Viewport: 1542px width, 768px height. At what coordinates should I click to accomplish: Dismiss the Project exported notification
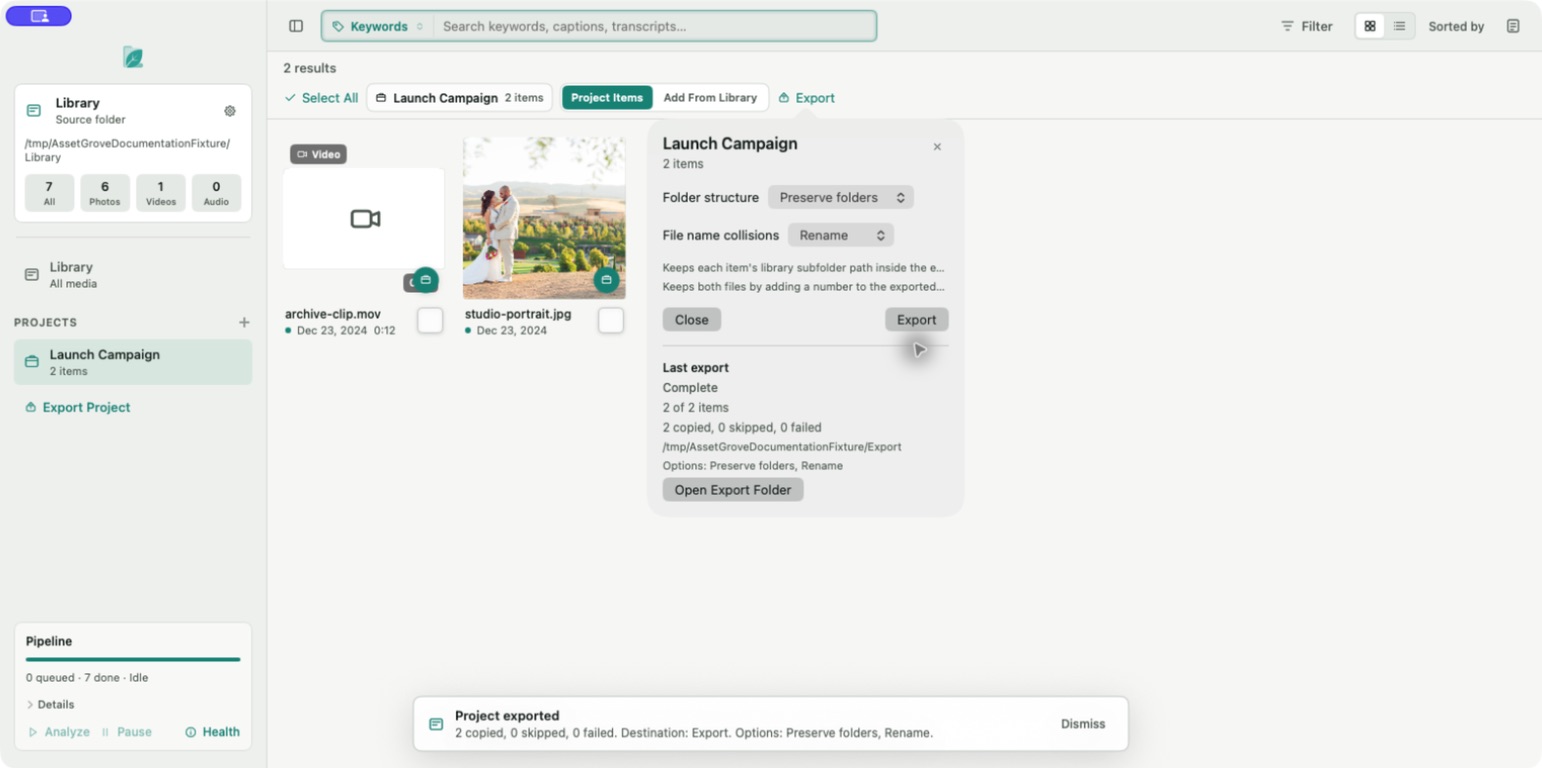tap(1083, 724)
